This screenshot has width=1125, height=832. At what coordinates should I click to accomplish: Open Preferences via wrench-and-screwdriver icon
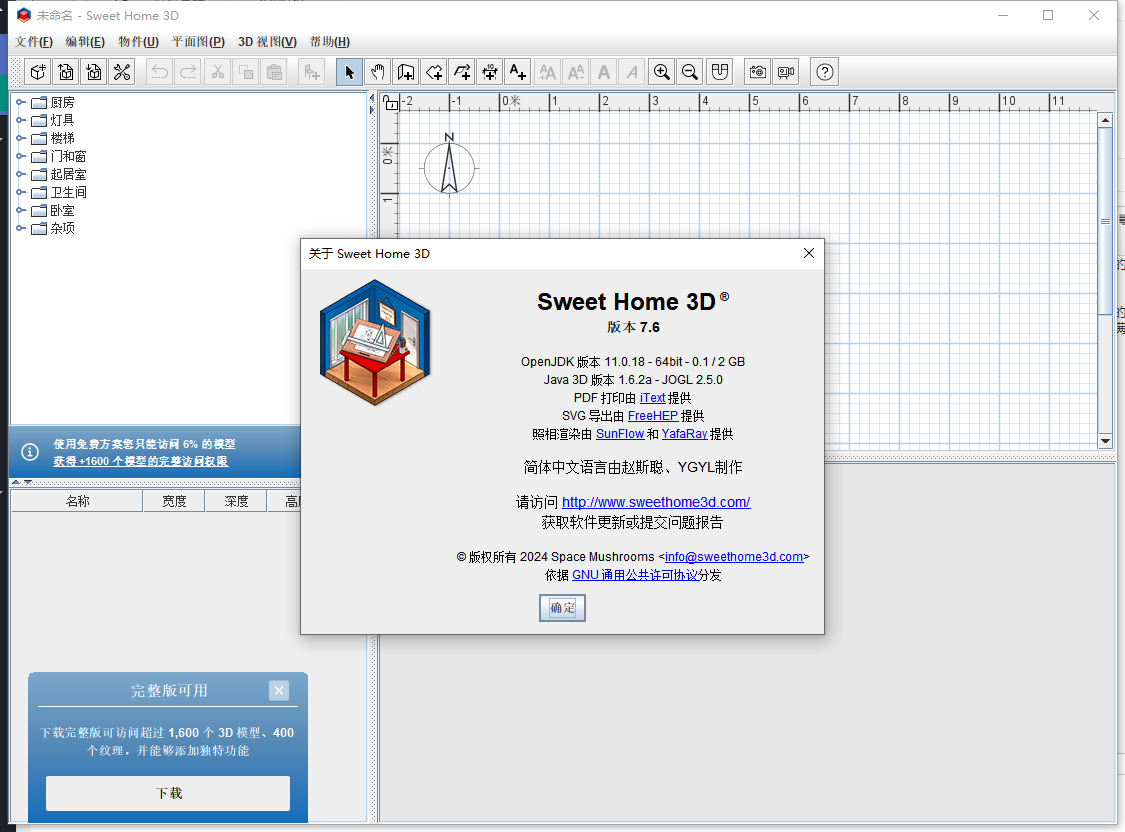[x=122, y=72]
